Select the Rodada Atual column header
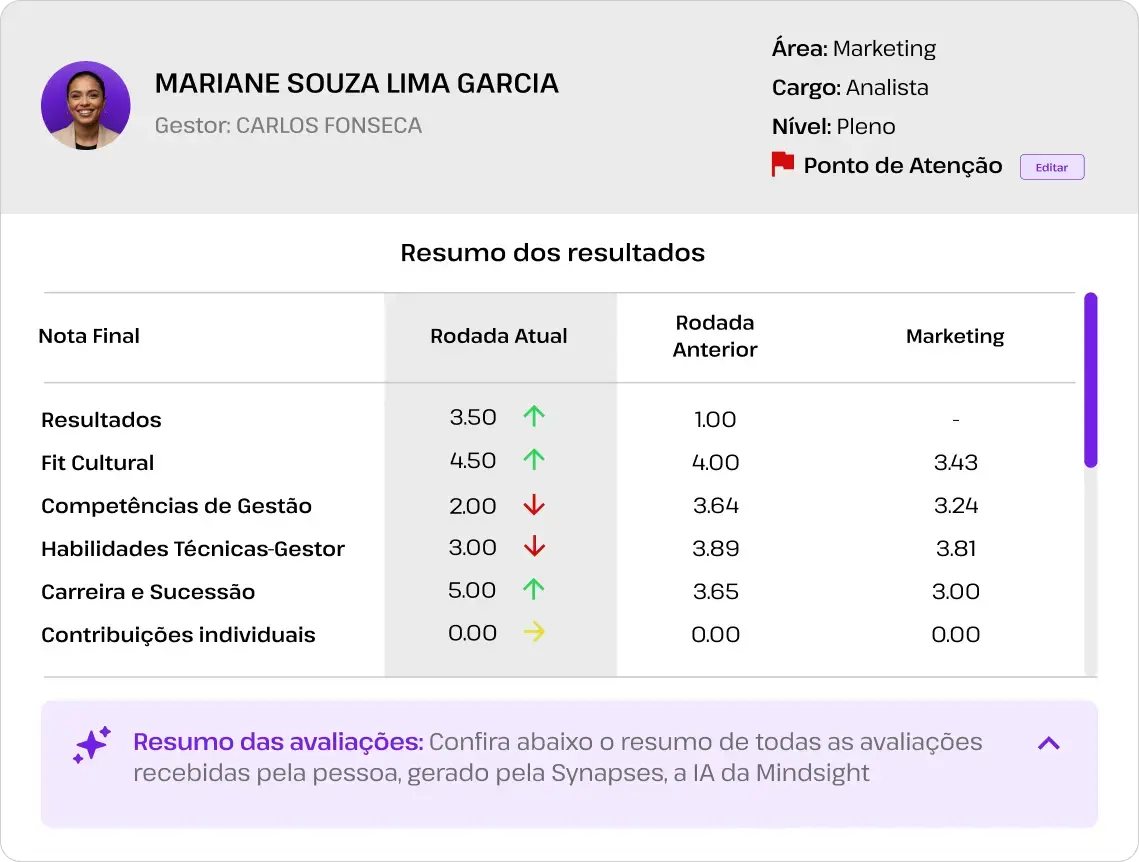Image resolution: width=1139 pixels, height=862 pixels. click(x=499, y=337)
